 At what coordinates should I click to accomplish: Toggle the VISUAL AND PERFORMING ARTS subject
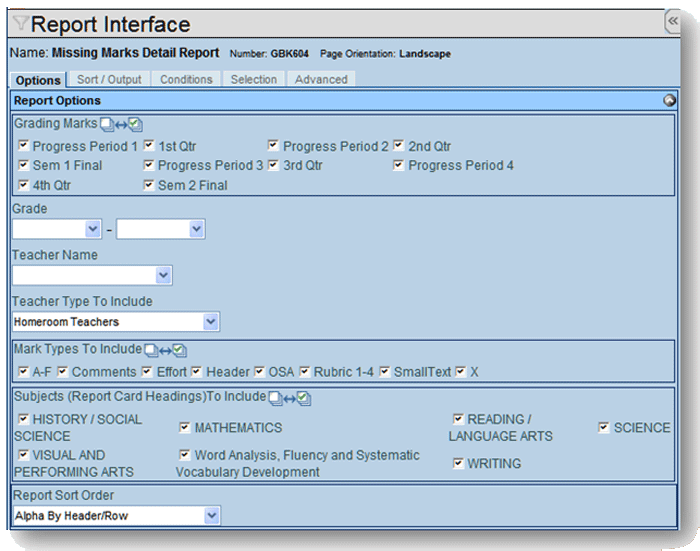pos(23,455)
